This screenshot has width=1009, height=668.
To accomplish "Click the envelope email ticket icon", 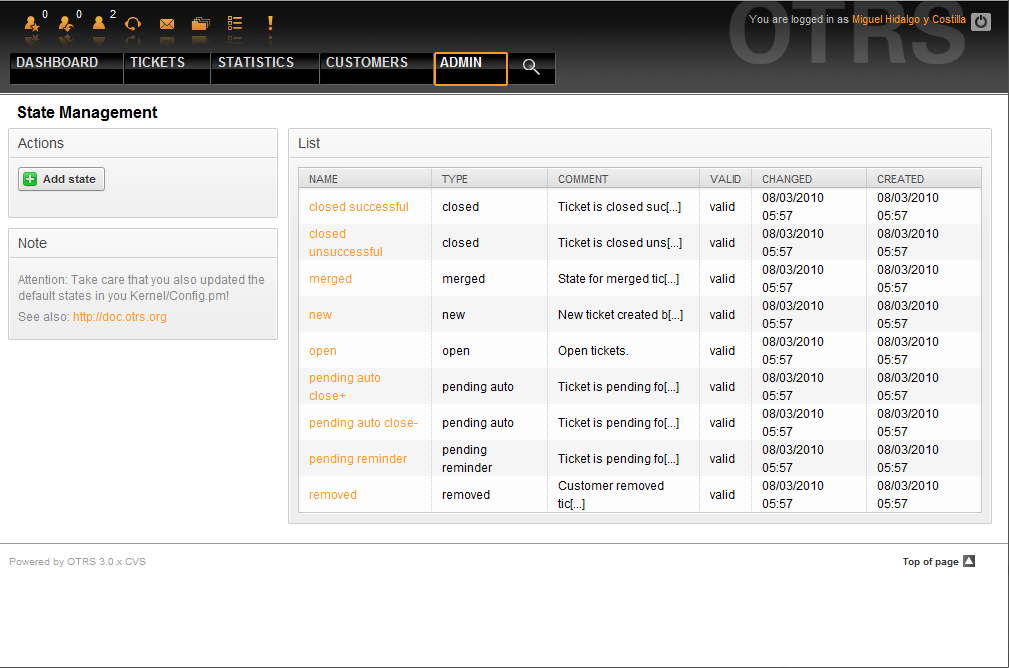I will [167, 23].
